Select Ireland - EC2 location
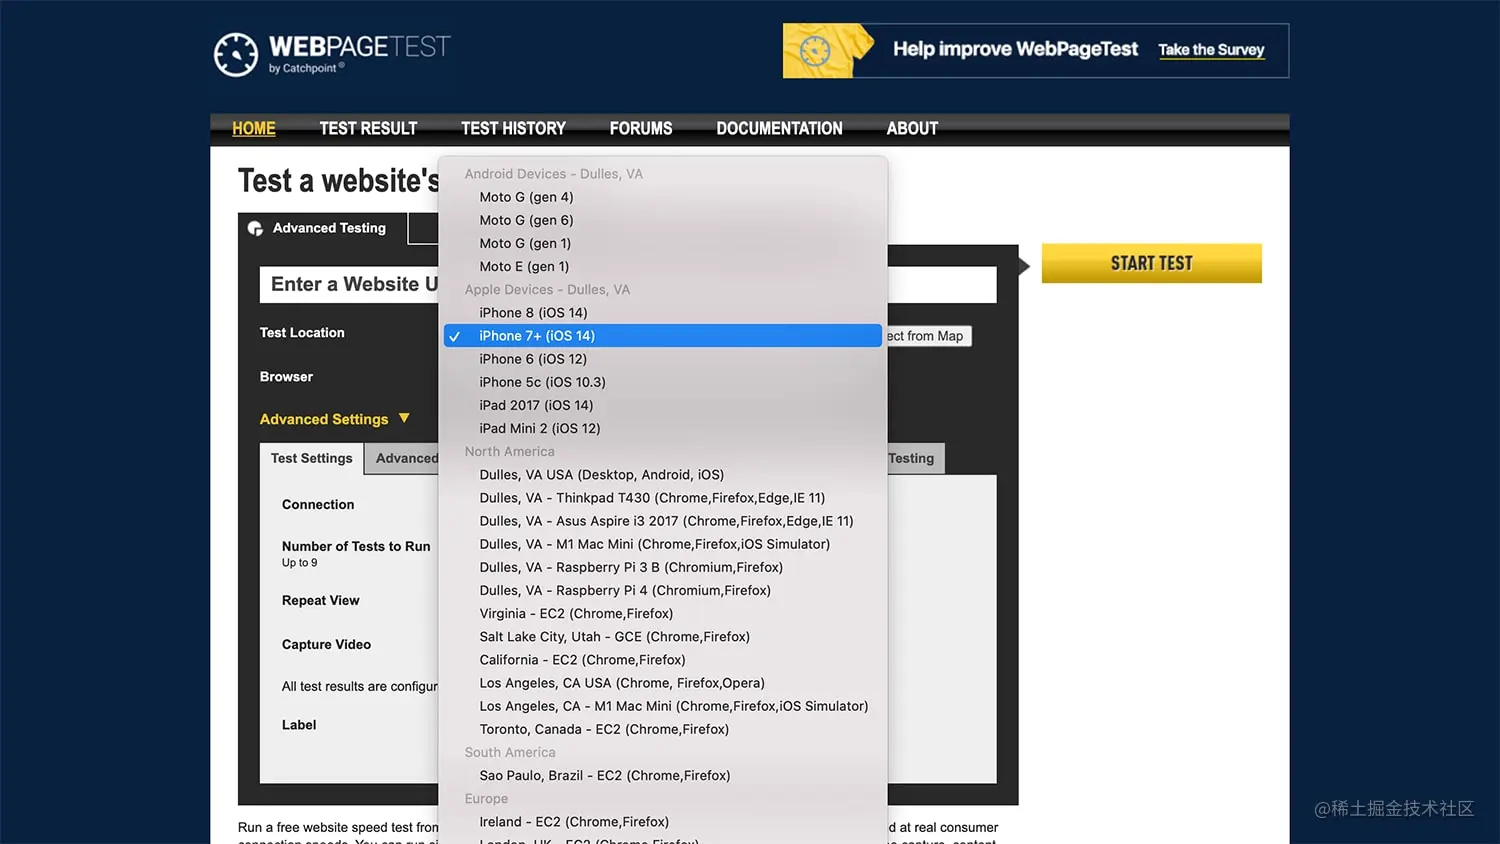The width and height of the screenshot is (1500, 844). click(662, 821)
